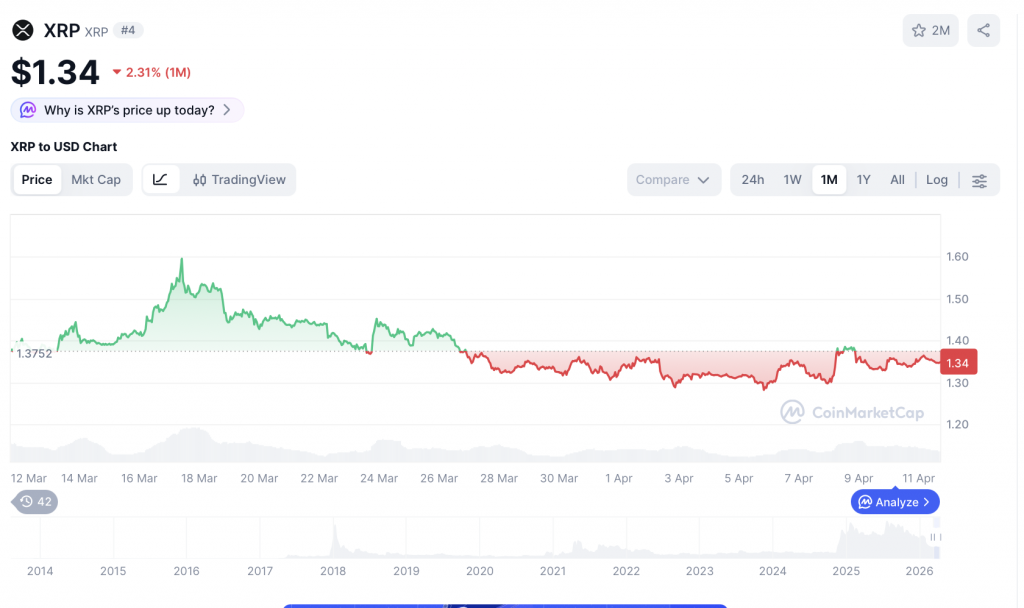Screen dimensions: 1024x608
Task: Select the 1Y time range tab
Action: point(863,180)
